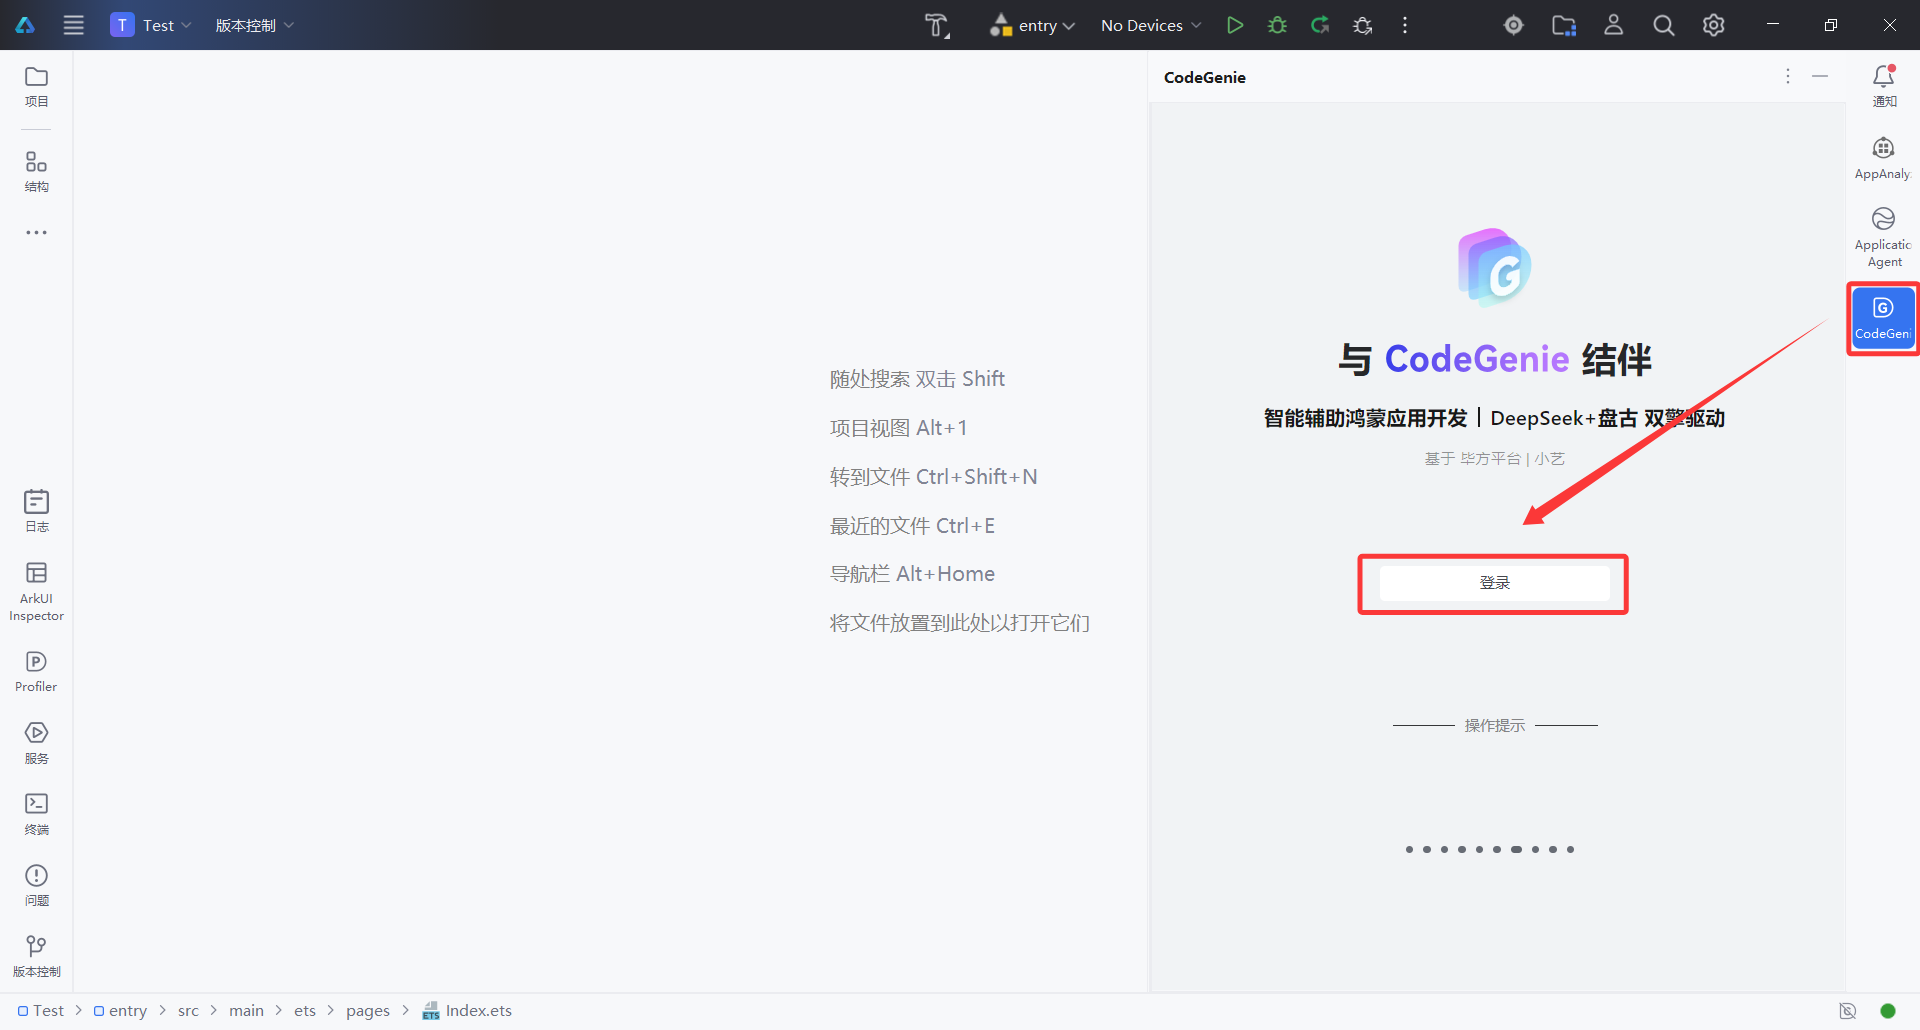Open search everywhere magnifier icon

click(x=1664, y=25)
